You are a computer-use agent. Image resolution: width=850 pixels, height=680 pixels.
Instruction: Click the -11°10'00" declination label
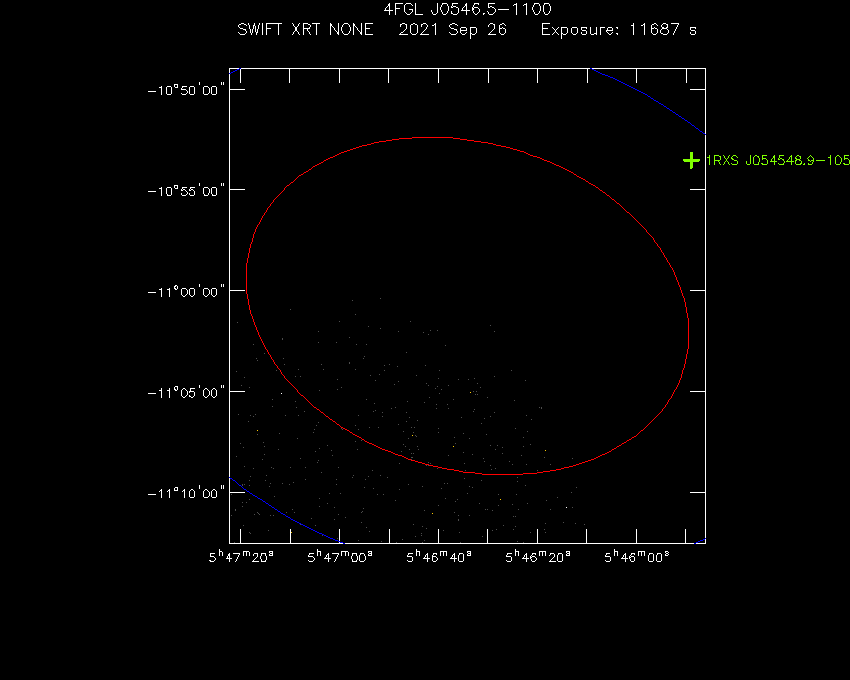[186, 493]
